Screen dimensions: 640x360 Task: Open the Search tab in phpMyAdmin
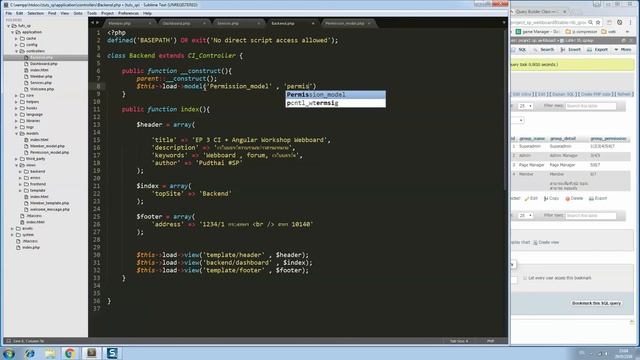point(544,50)
